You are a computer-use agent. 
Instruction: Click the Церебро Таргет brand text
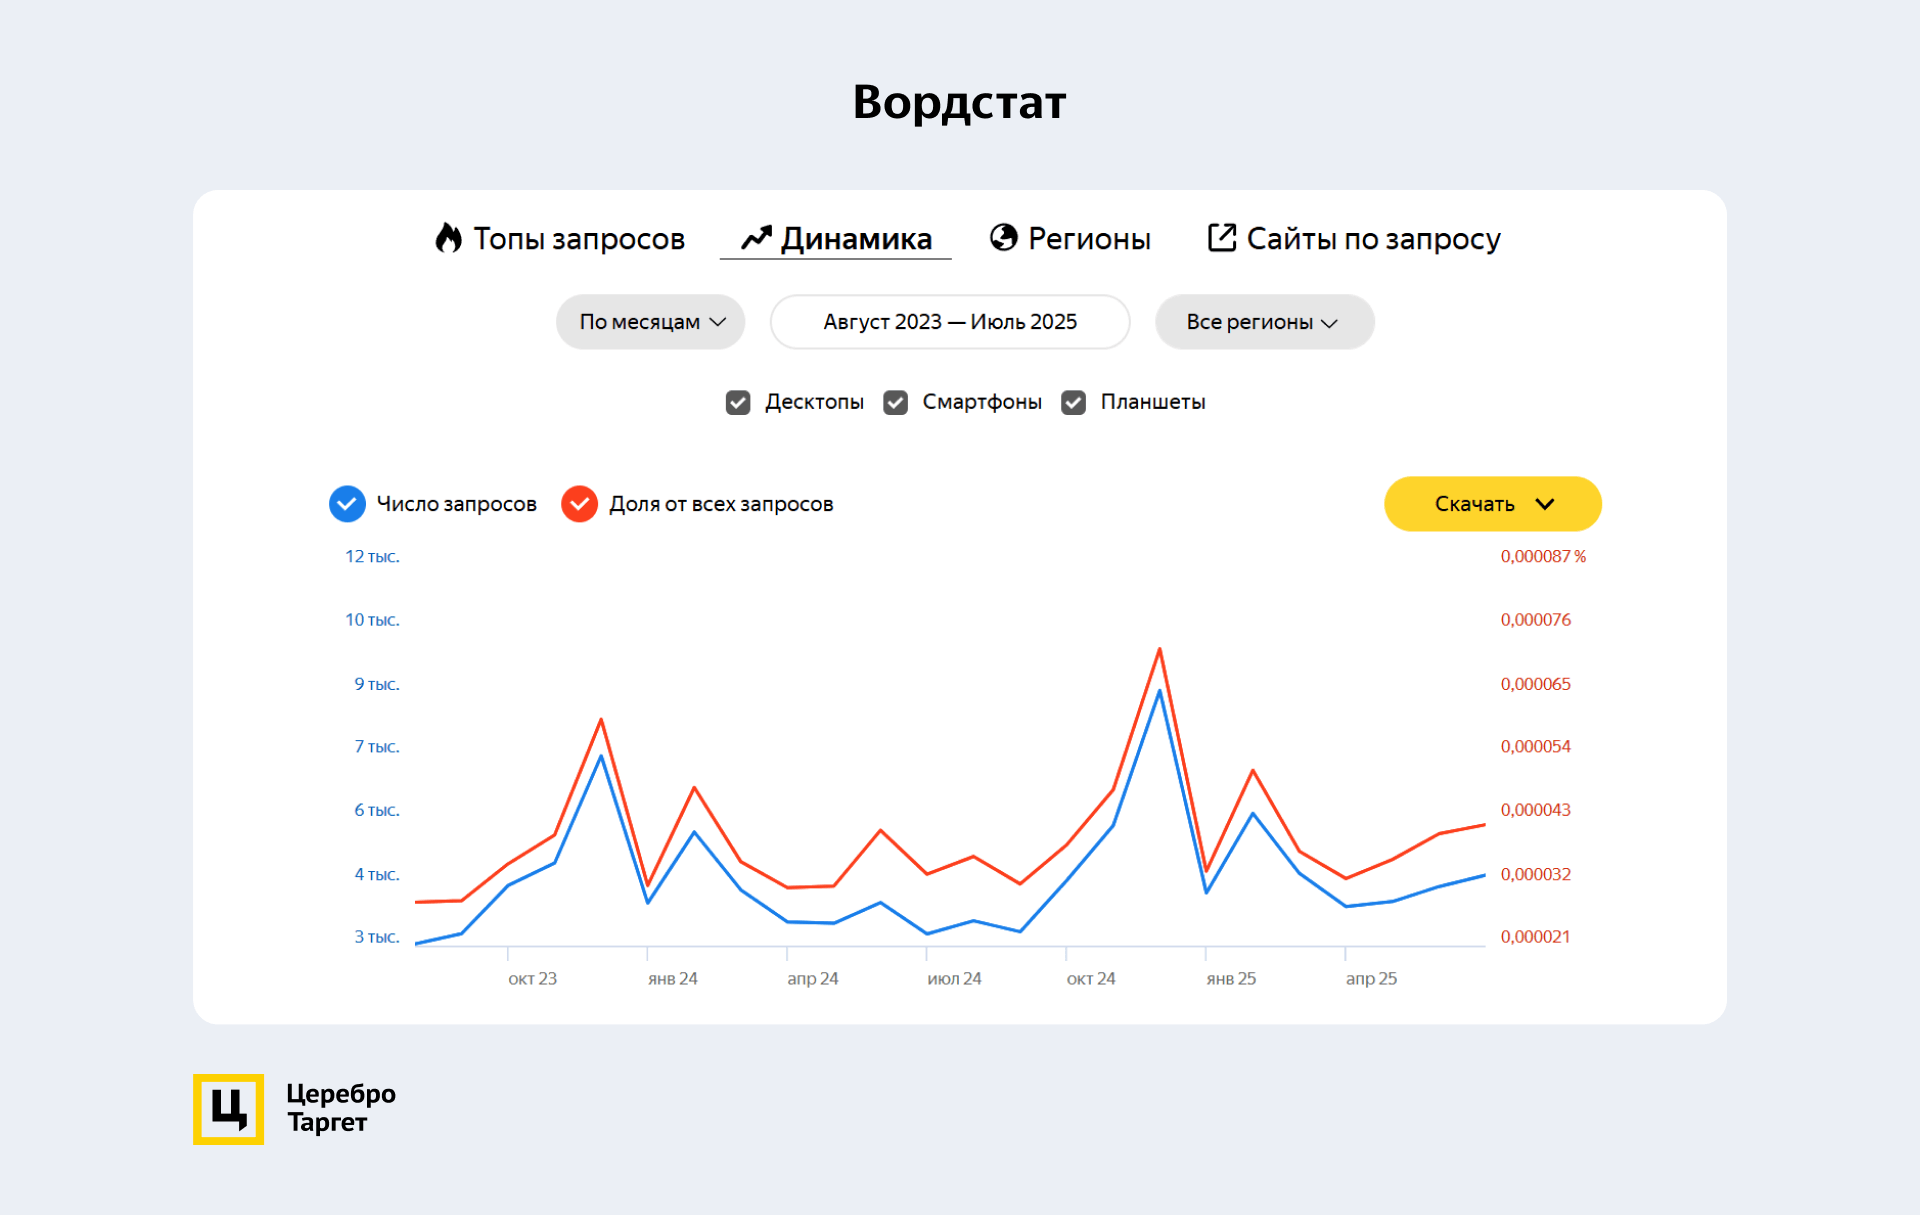pos(340,1108)
